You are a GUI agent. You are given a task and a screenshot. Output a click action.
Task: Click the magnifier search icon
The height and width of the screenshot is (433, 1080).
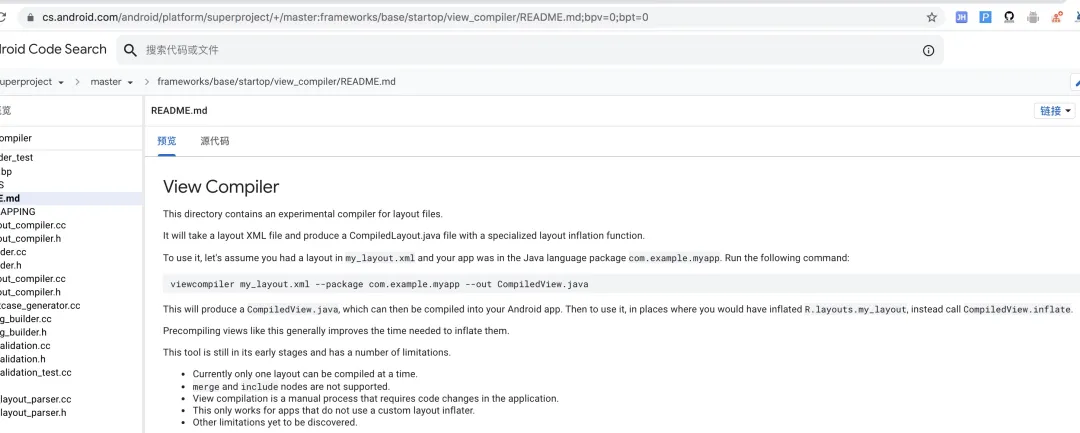click(130, 50)
